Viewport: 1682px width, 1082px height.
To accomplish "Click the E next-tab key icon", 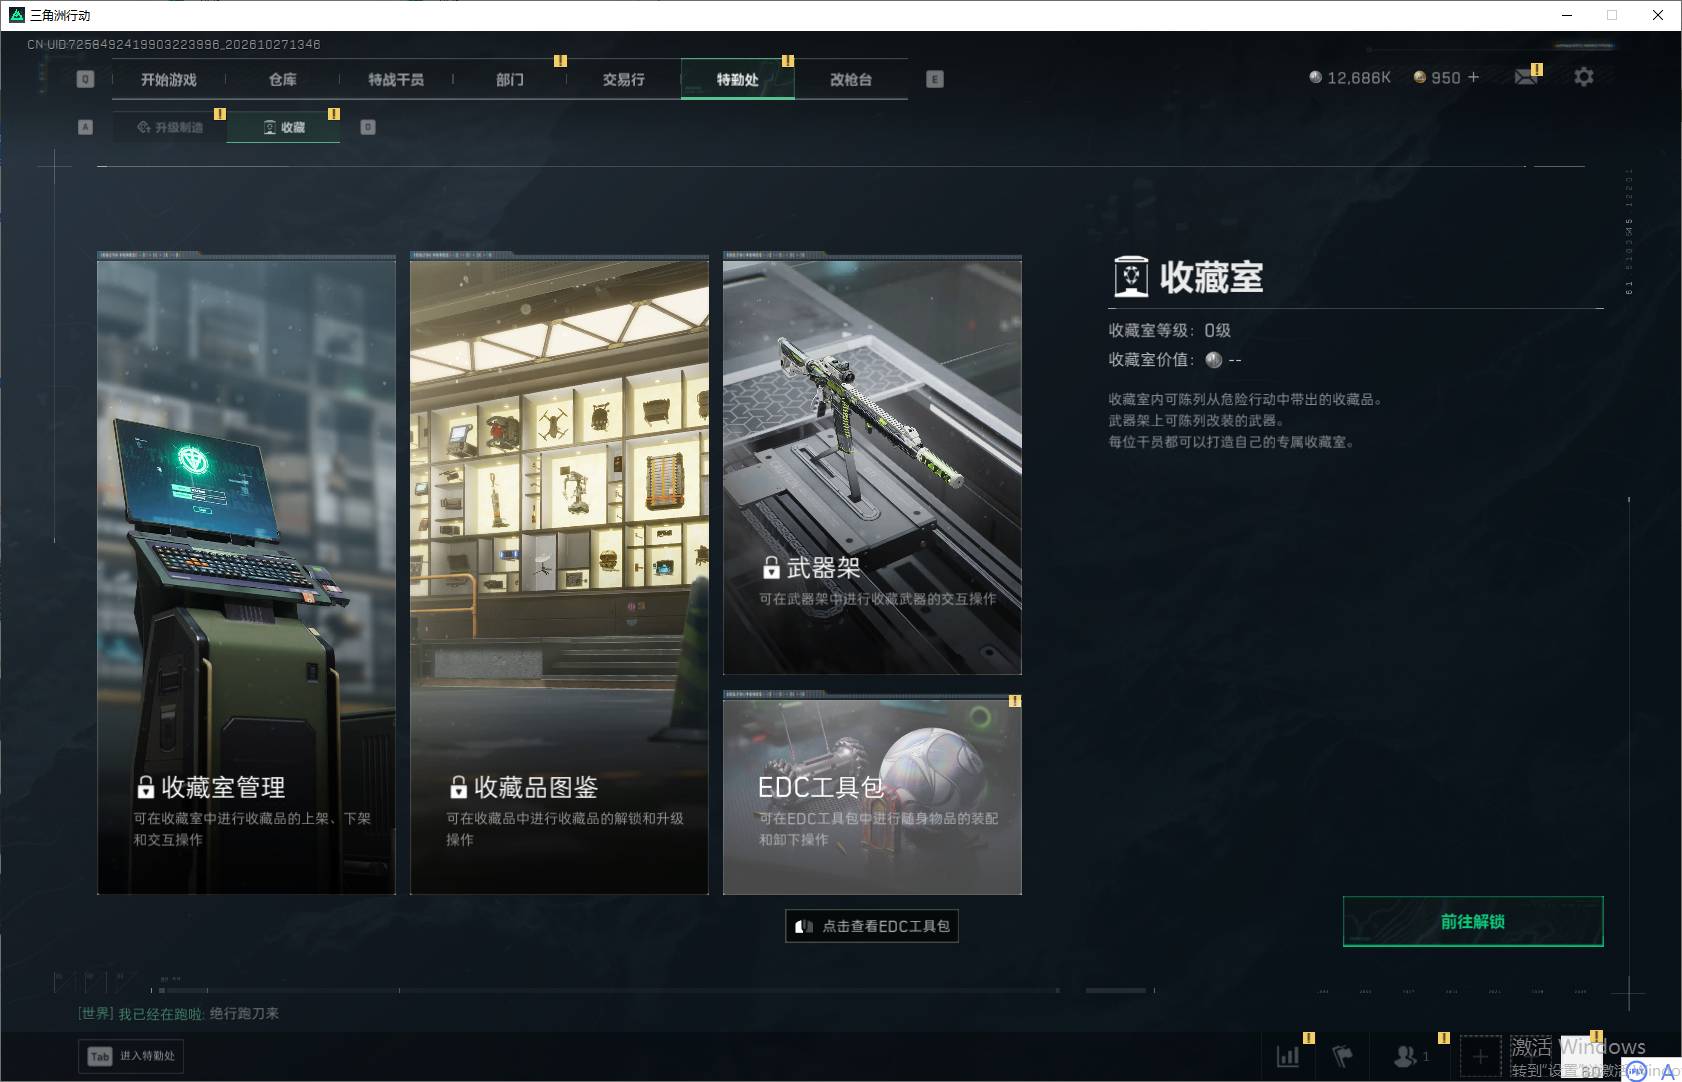I will click(935, 79).
